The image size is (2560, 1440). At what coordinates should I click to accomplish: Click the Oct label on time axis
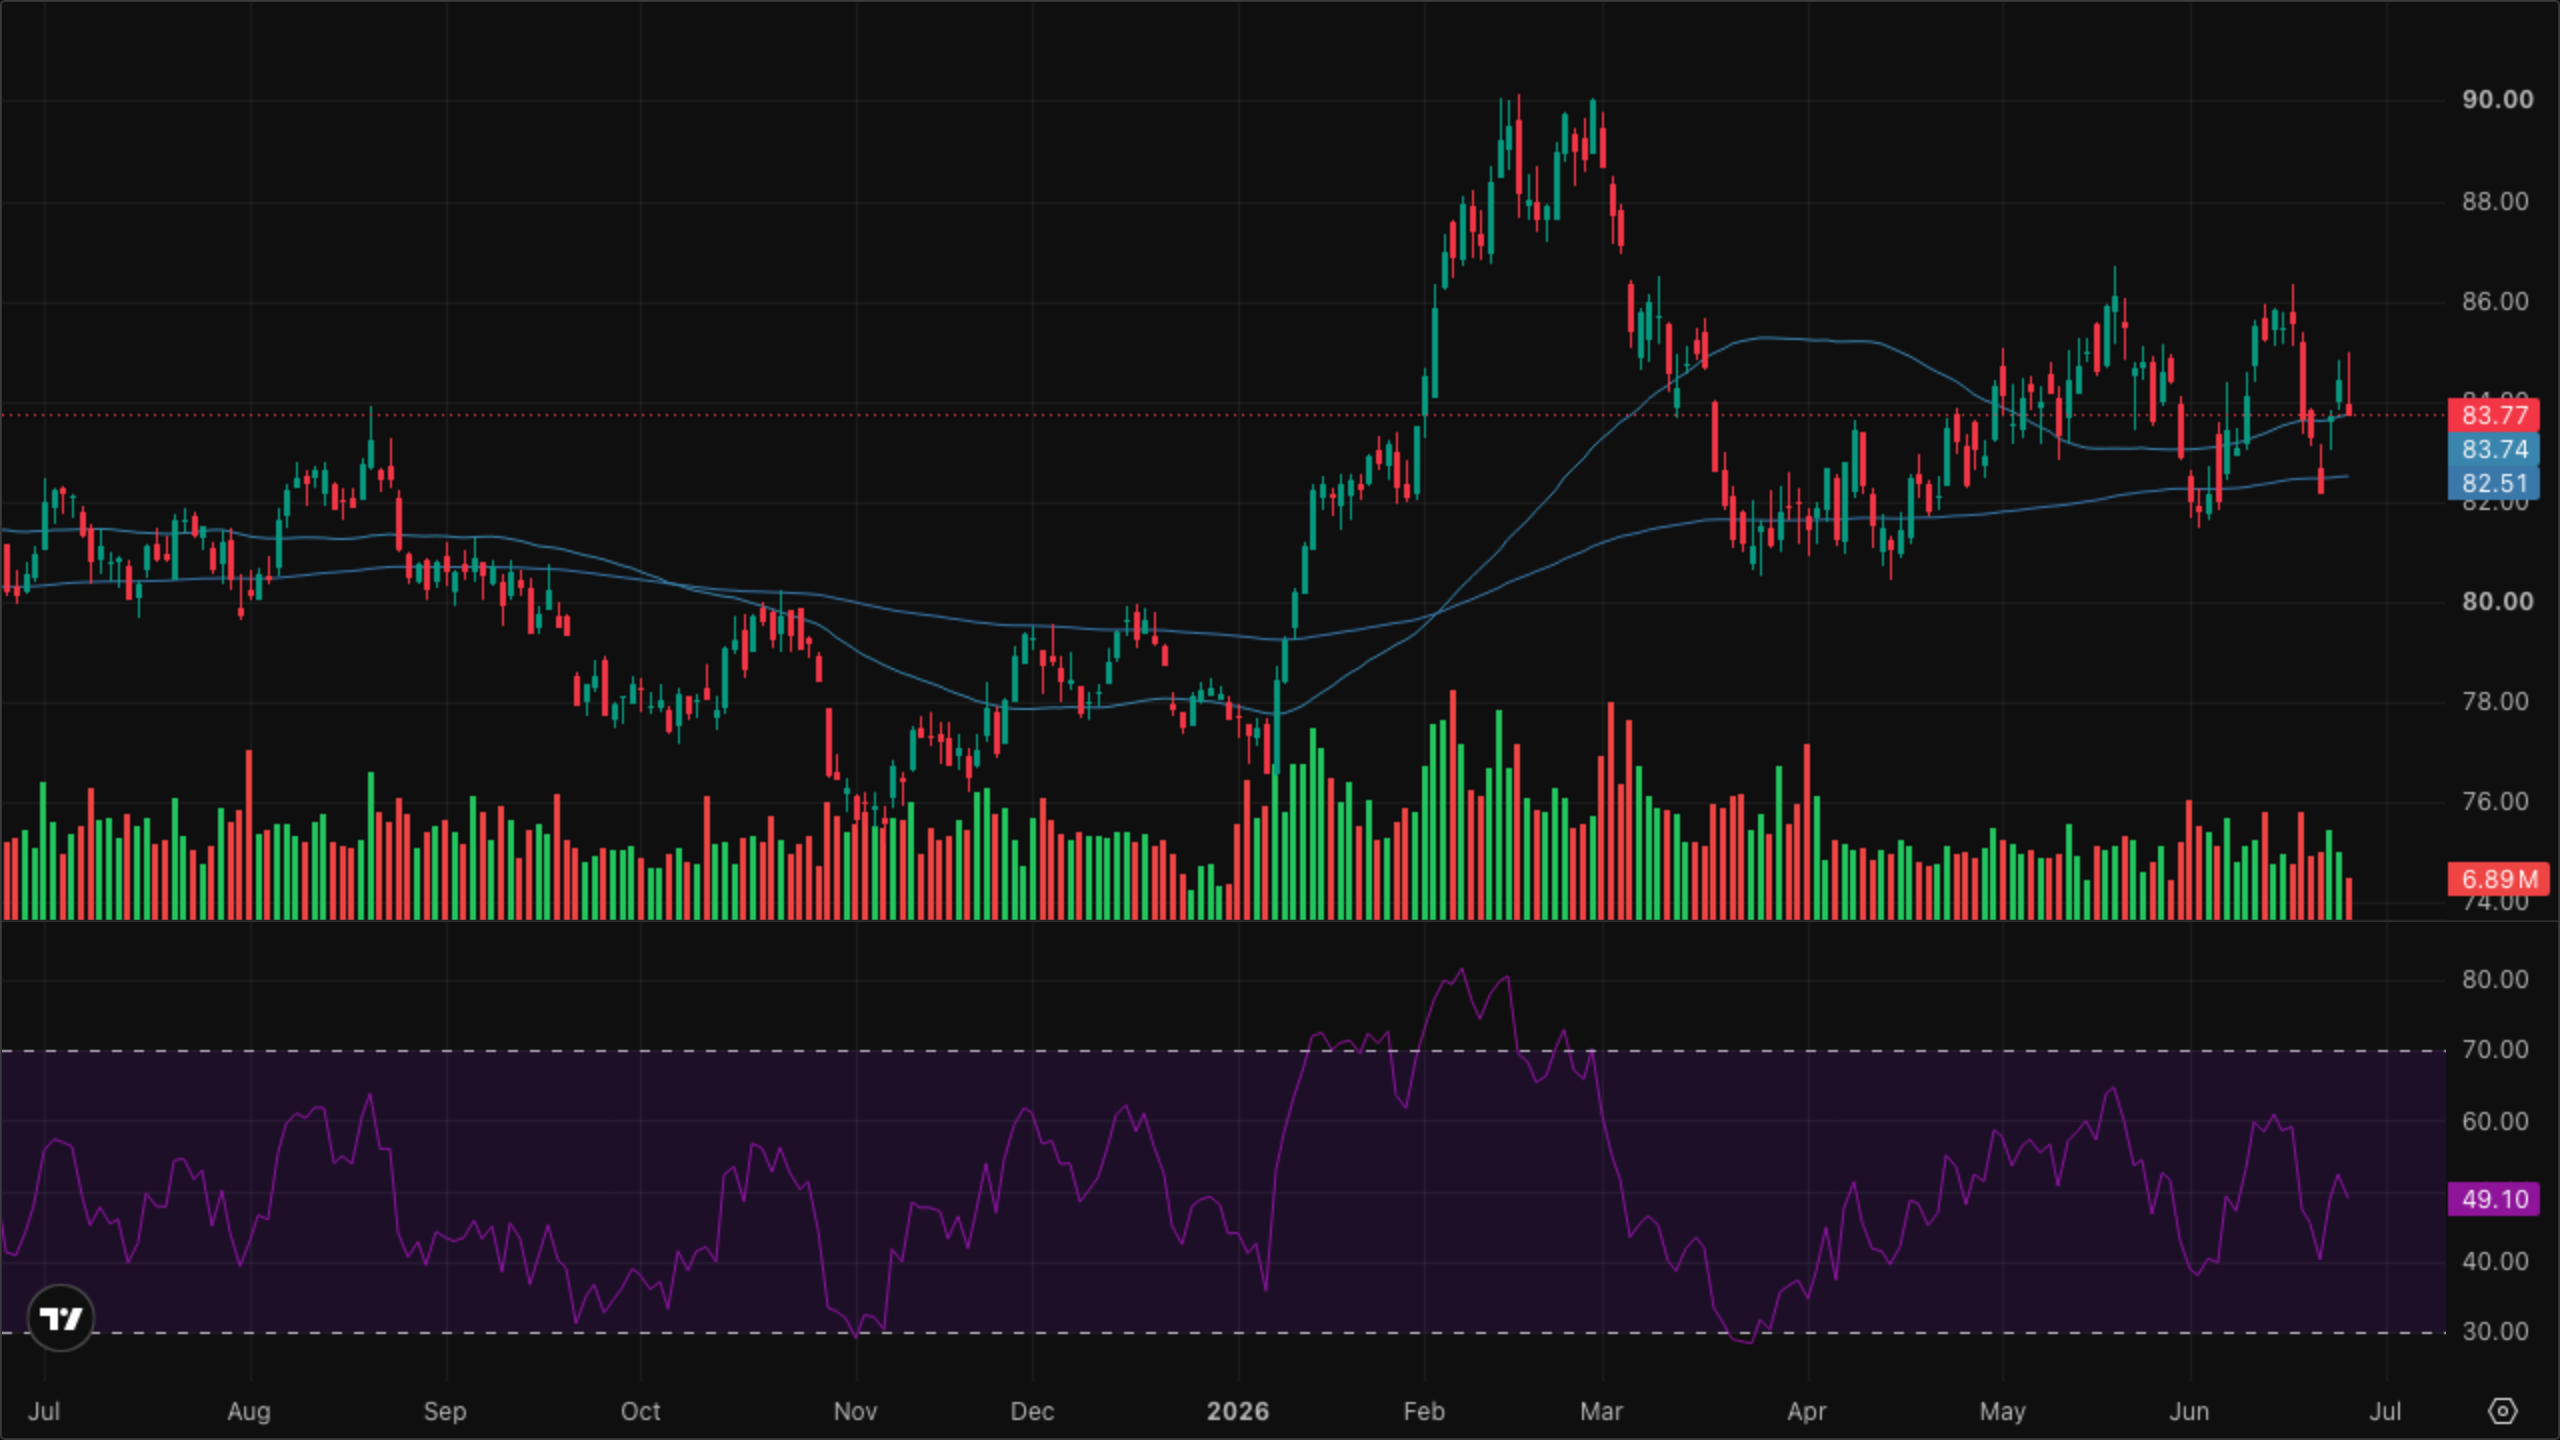point(640,1411)
